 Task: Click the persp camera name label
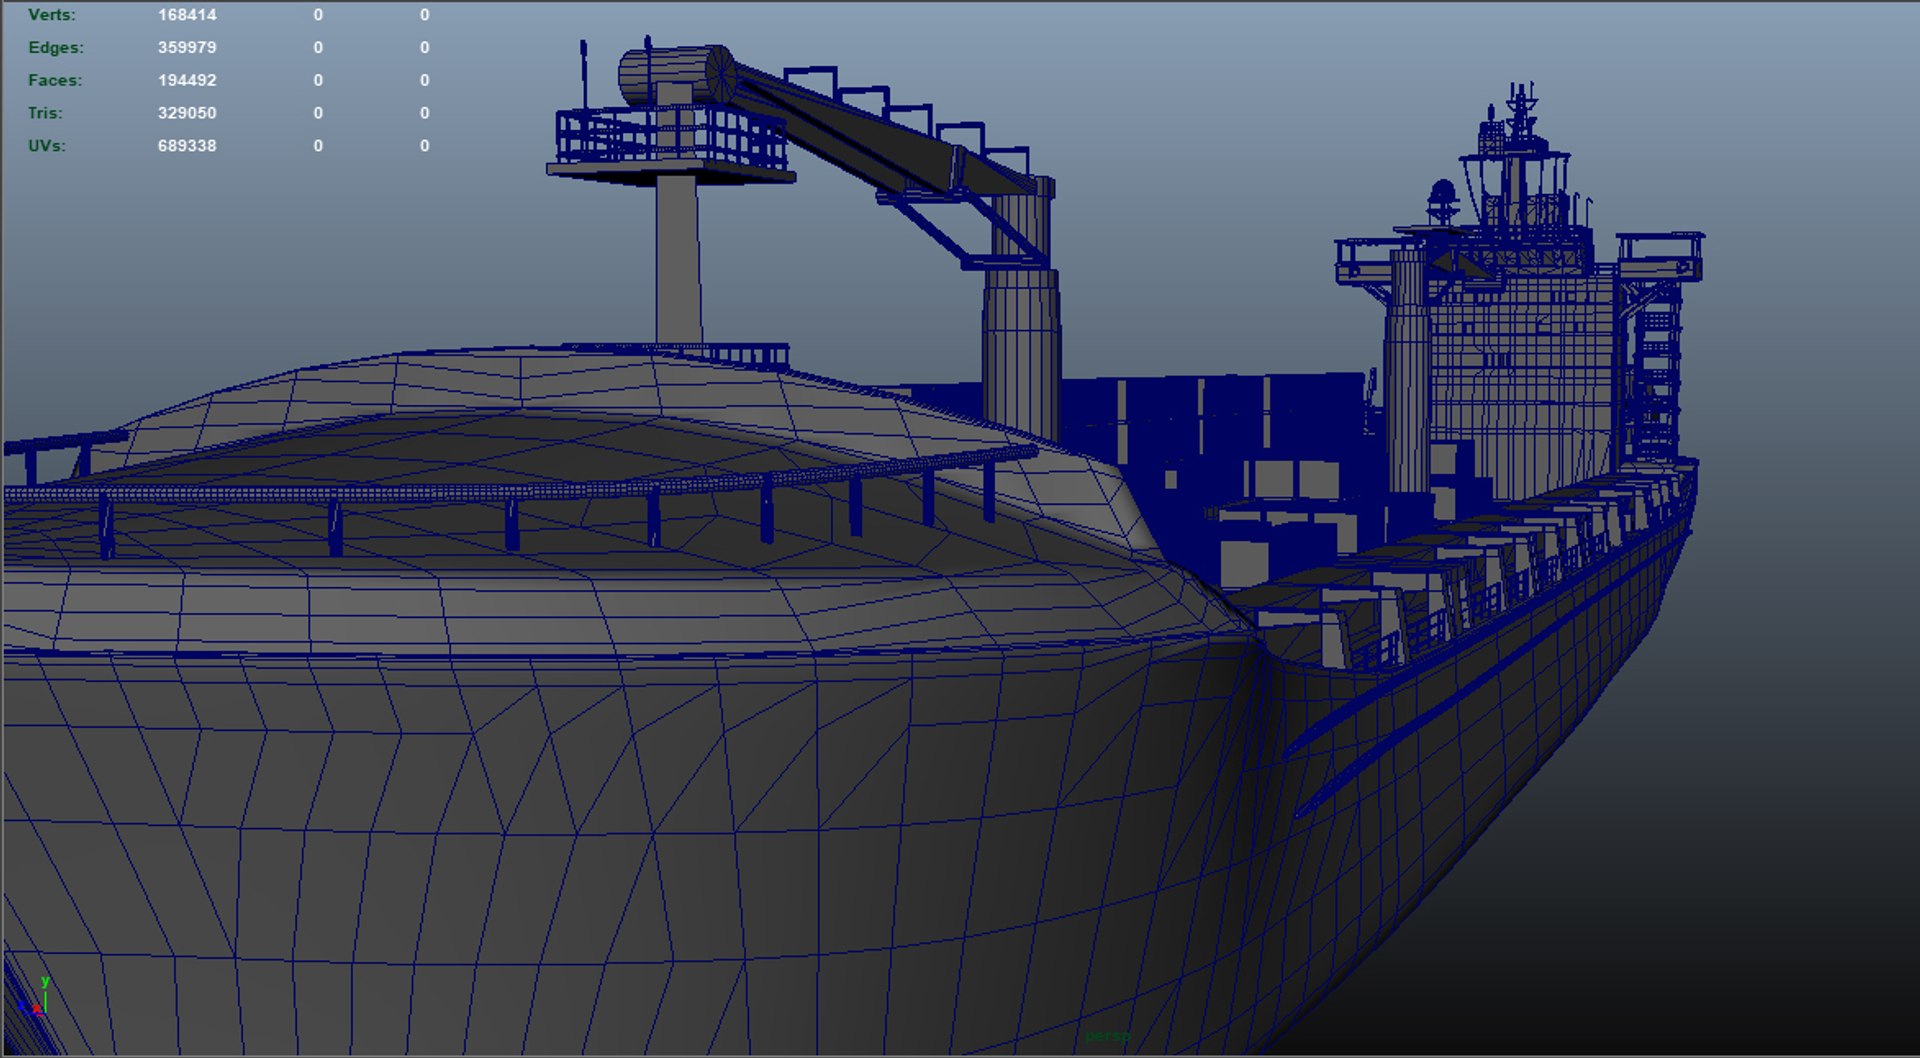pyautogui.click(x=1107, y=1036)
